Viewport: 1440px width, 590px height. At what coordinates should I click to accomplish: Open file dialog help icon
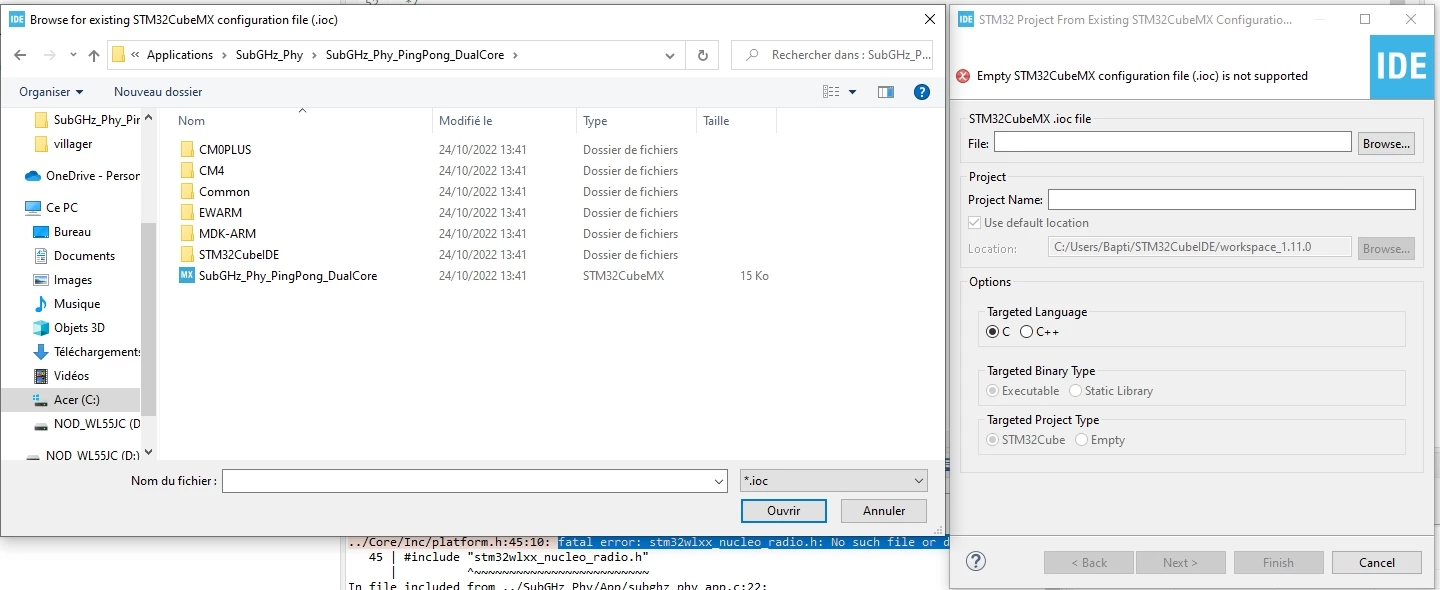pos(923,92)
